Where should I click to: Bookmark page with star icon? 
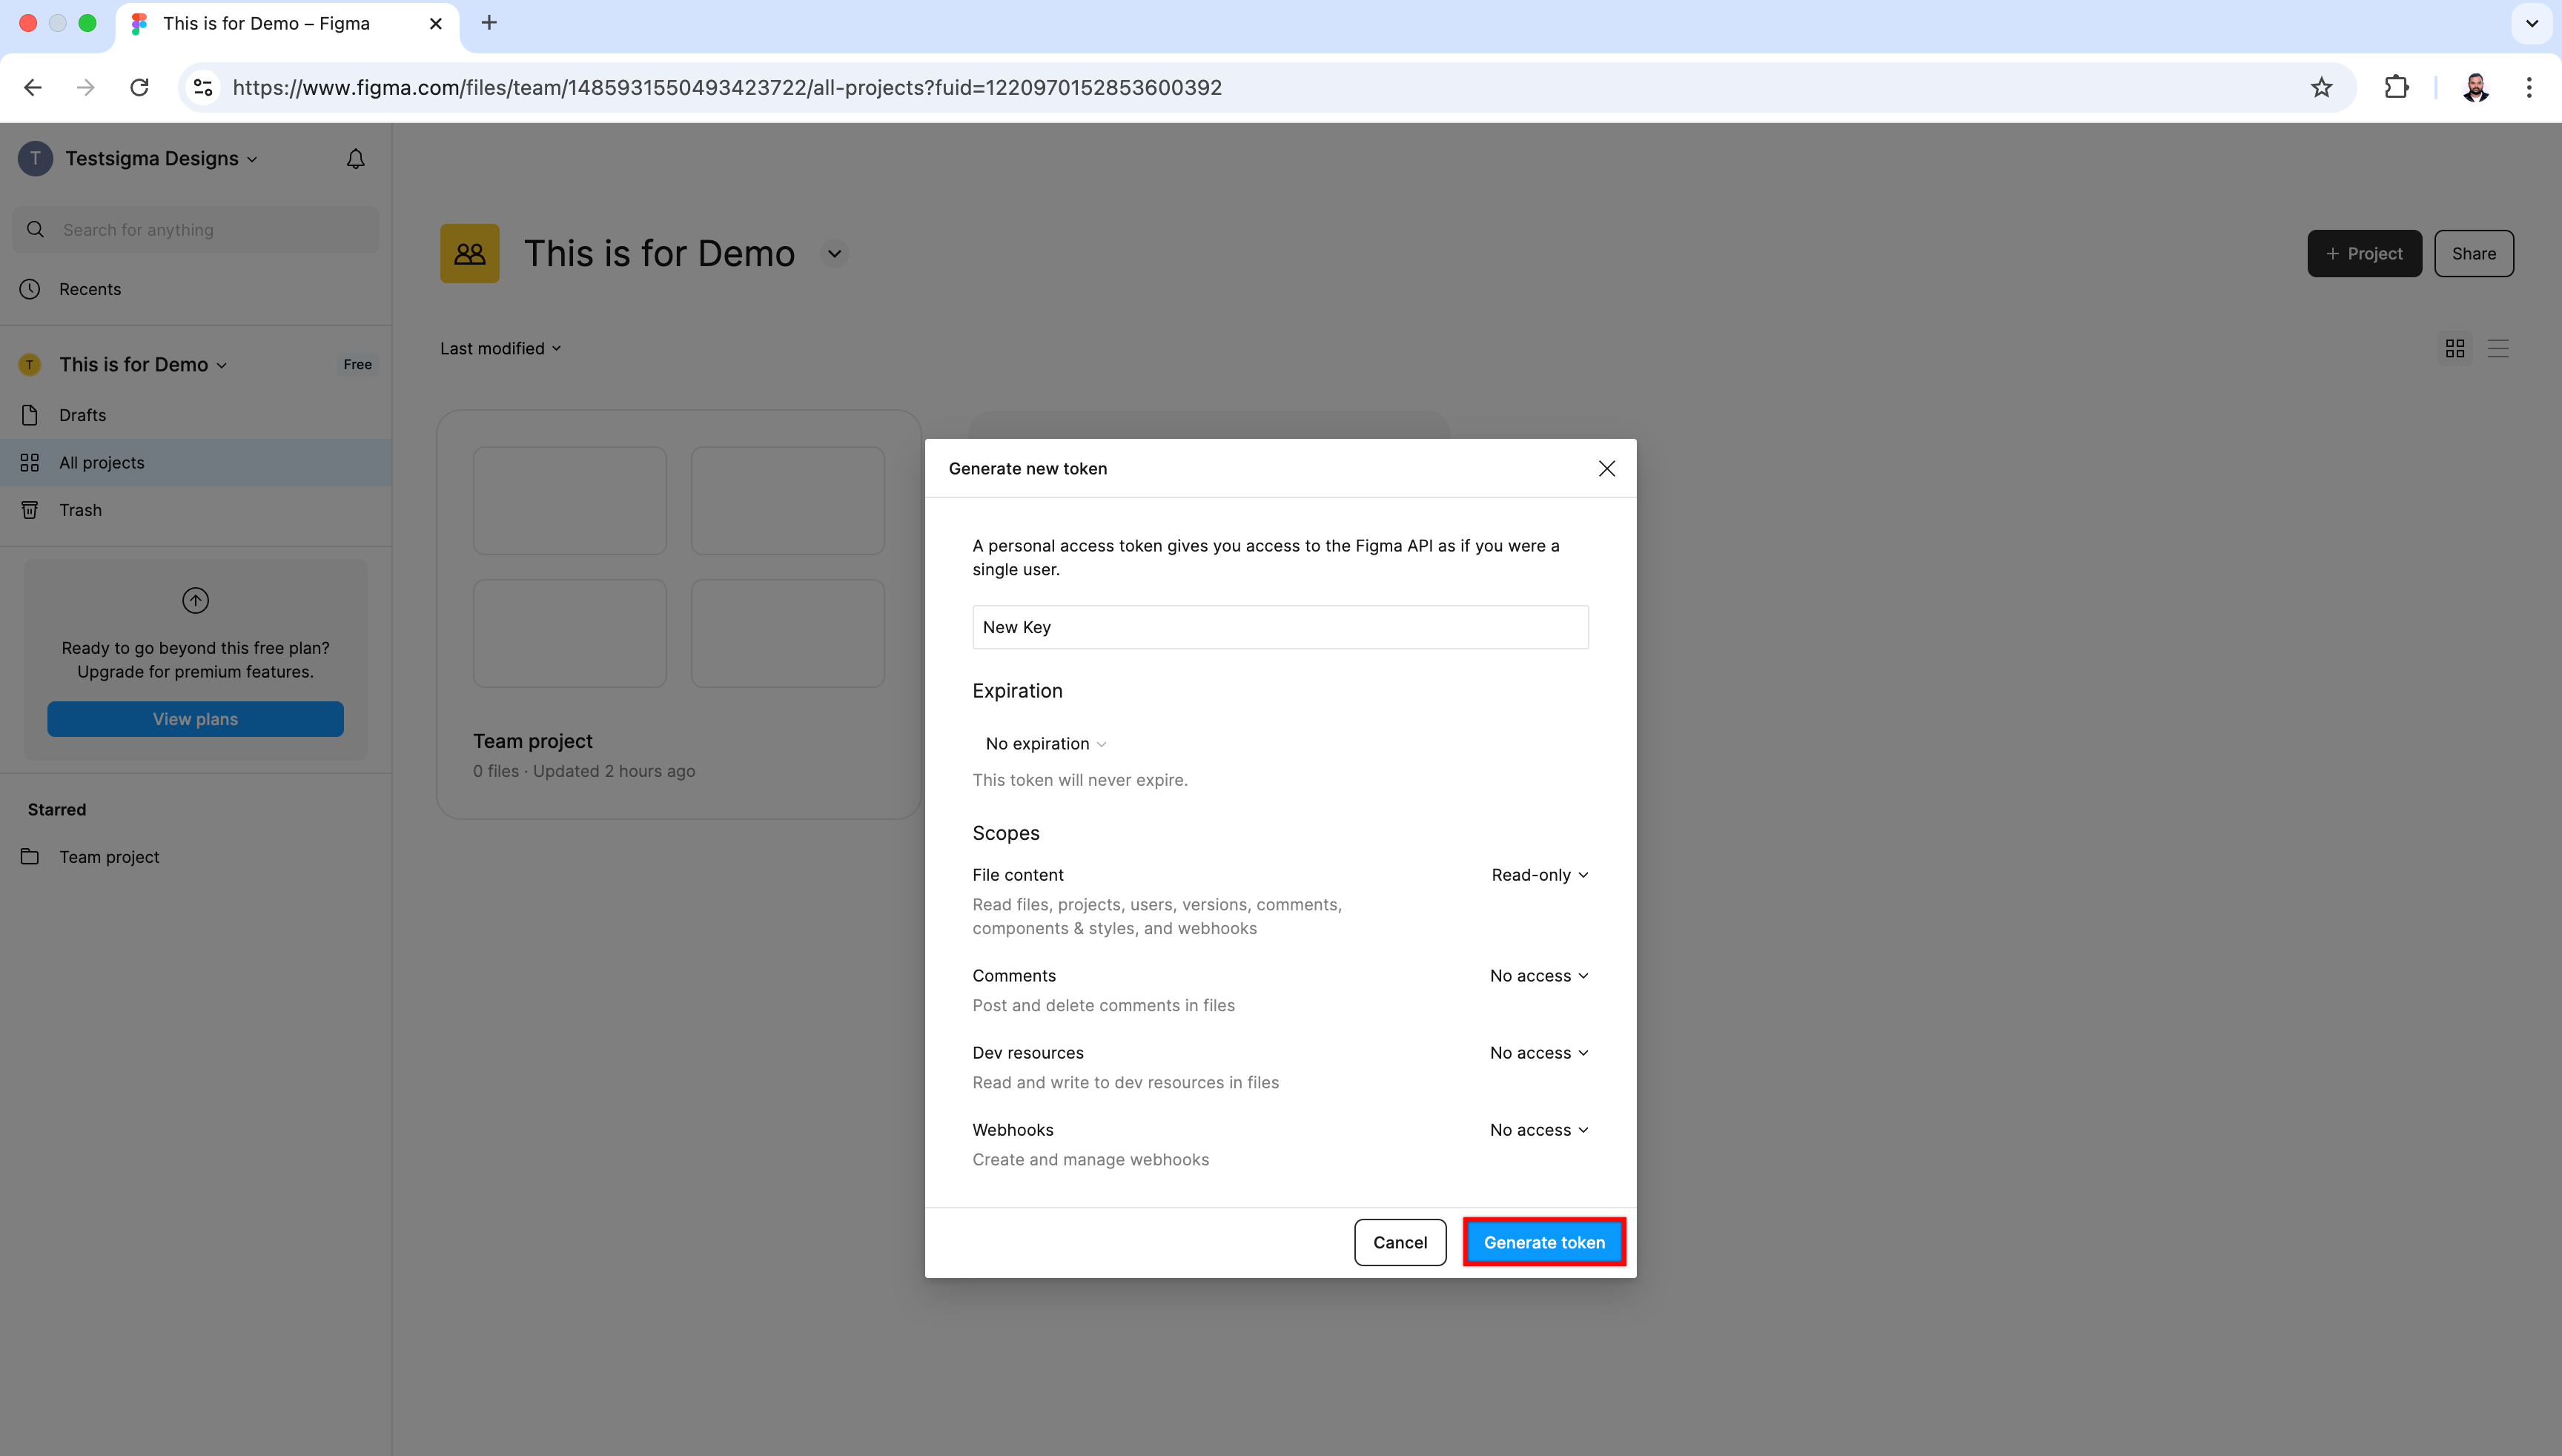click(2321, 88)
